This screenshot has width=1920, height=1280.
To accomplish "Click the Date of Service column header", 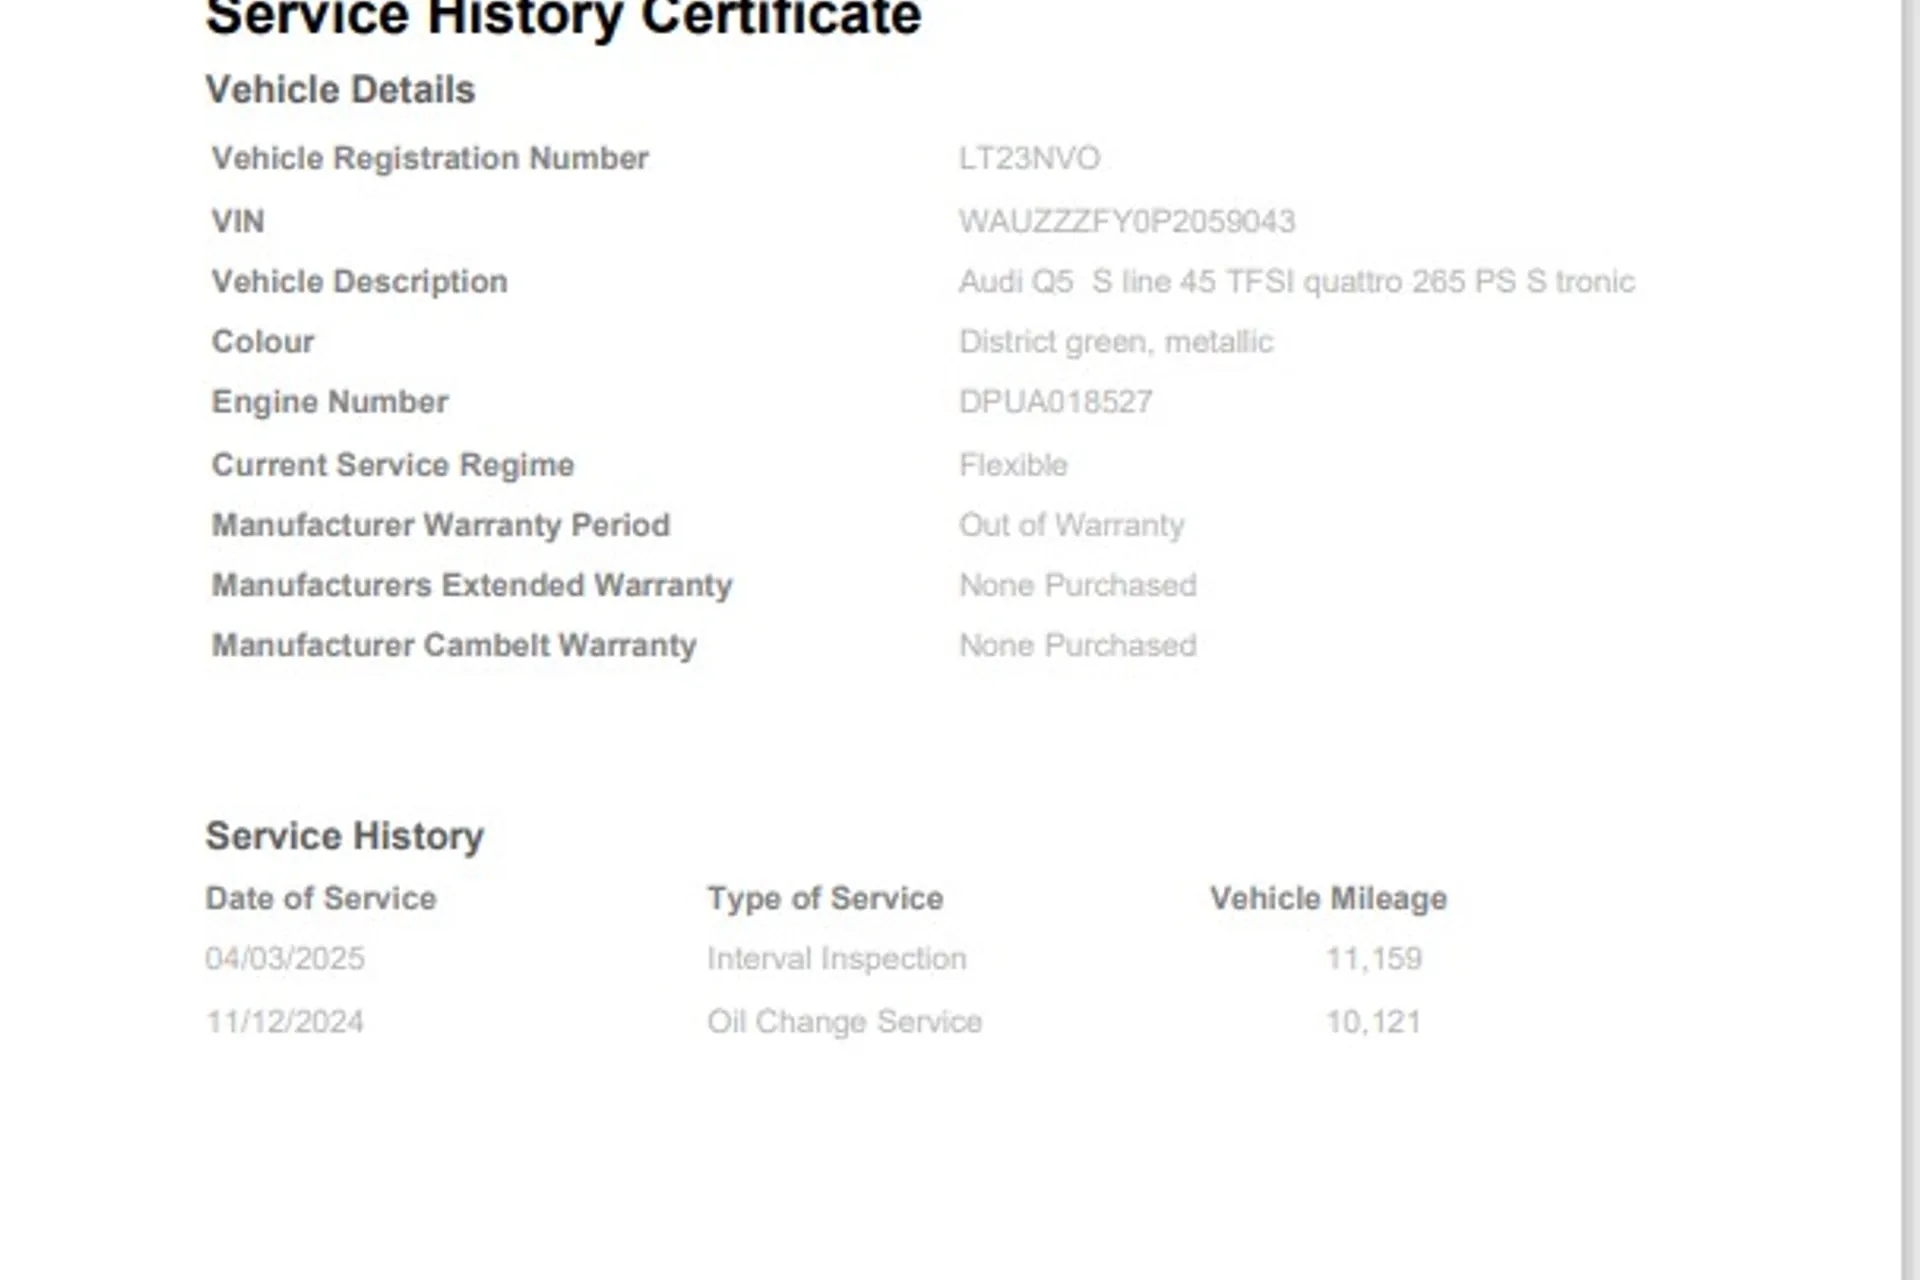I will 320,898.
